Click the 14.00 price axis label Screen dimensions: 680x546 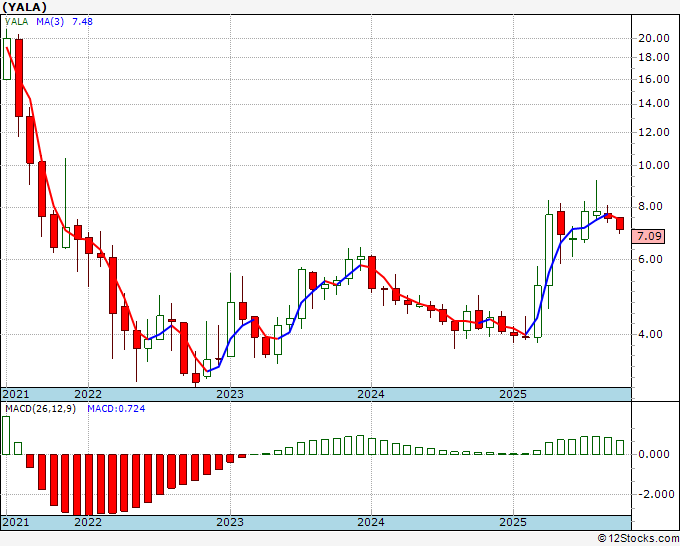[654, 103]
